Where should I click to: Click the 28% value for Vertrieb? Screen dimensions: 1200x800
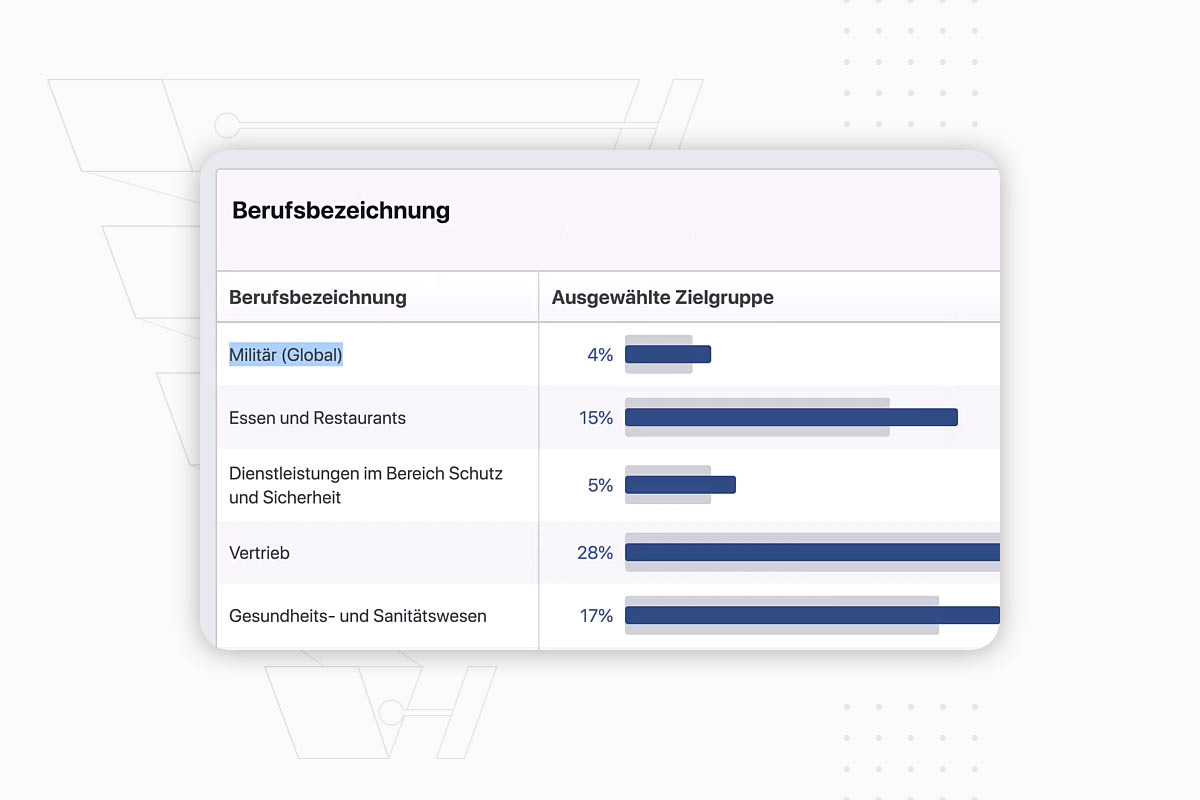point(595,552)
